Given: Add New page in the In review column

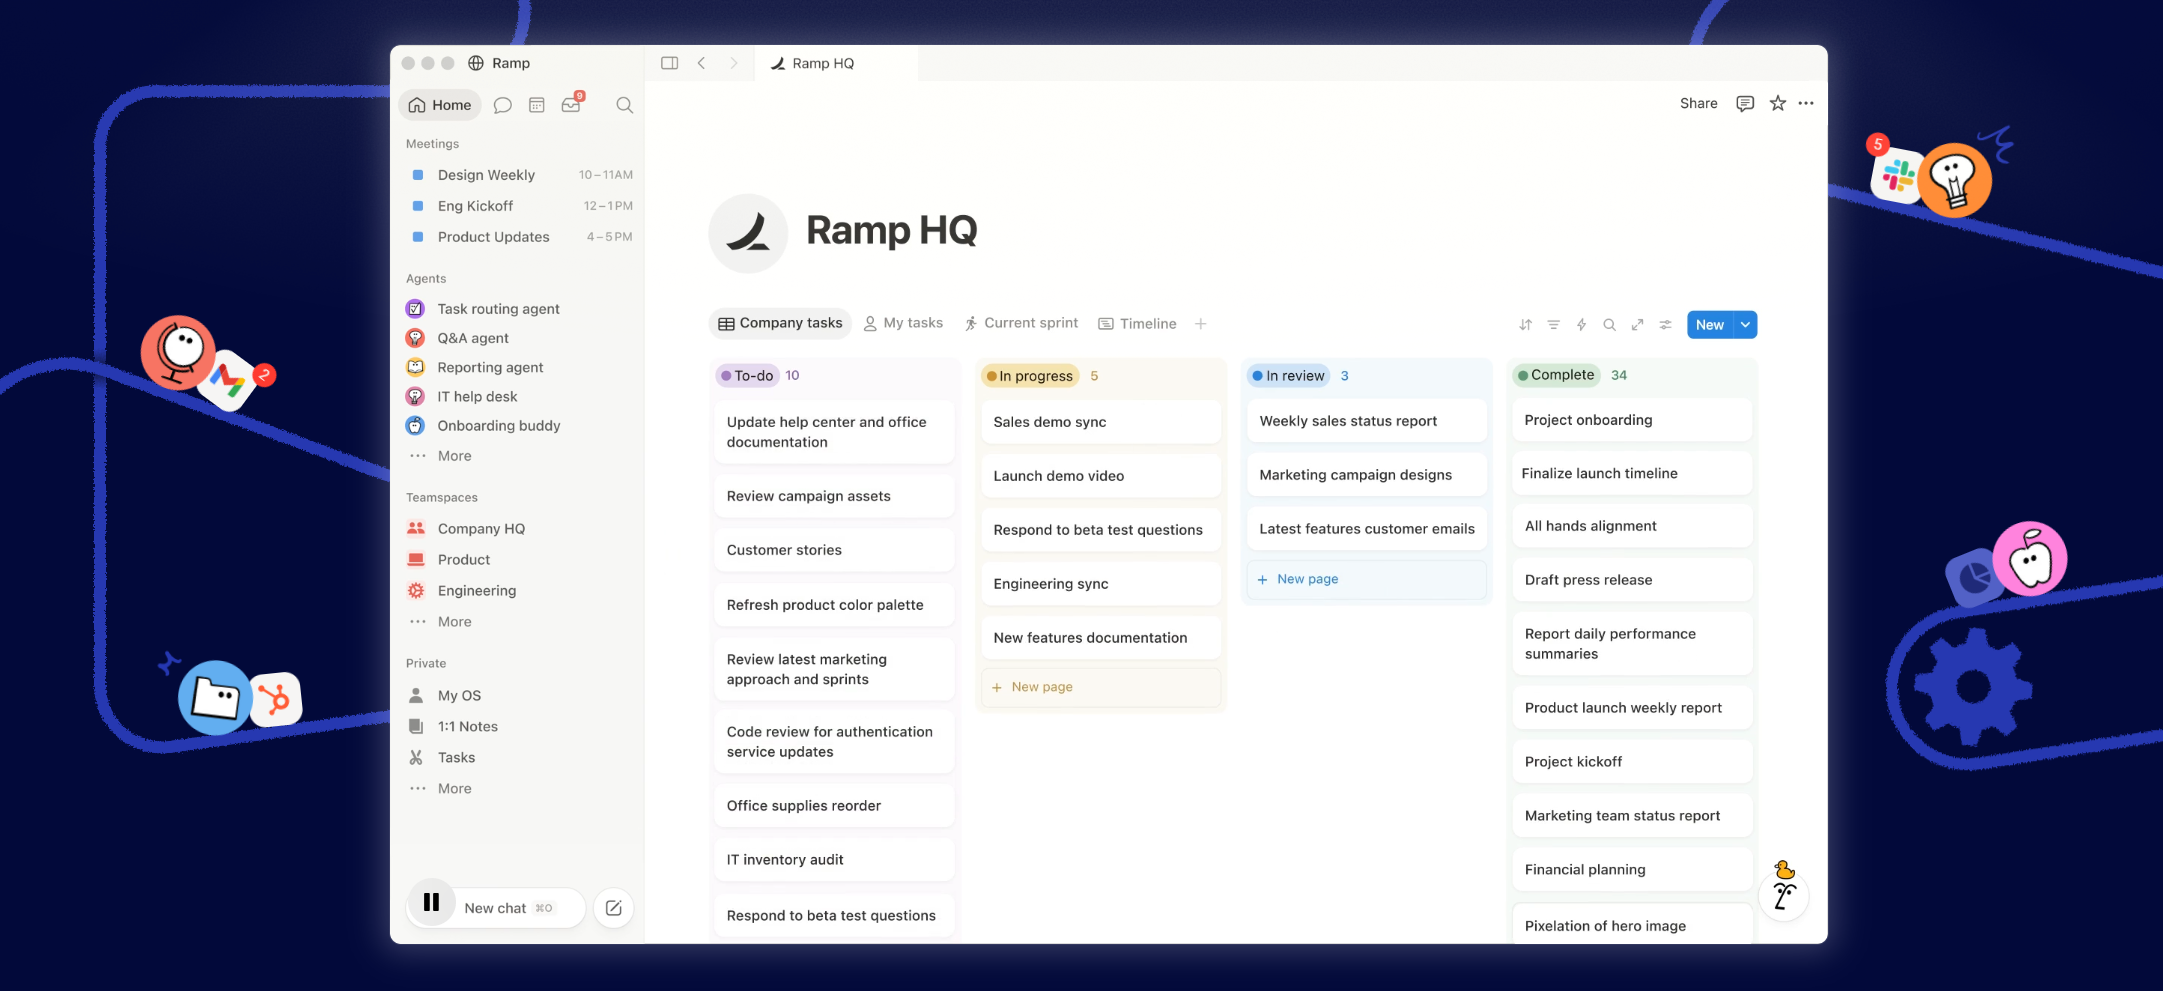Looking at the screenshot, I should tap(1366, 579).
